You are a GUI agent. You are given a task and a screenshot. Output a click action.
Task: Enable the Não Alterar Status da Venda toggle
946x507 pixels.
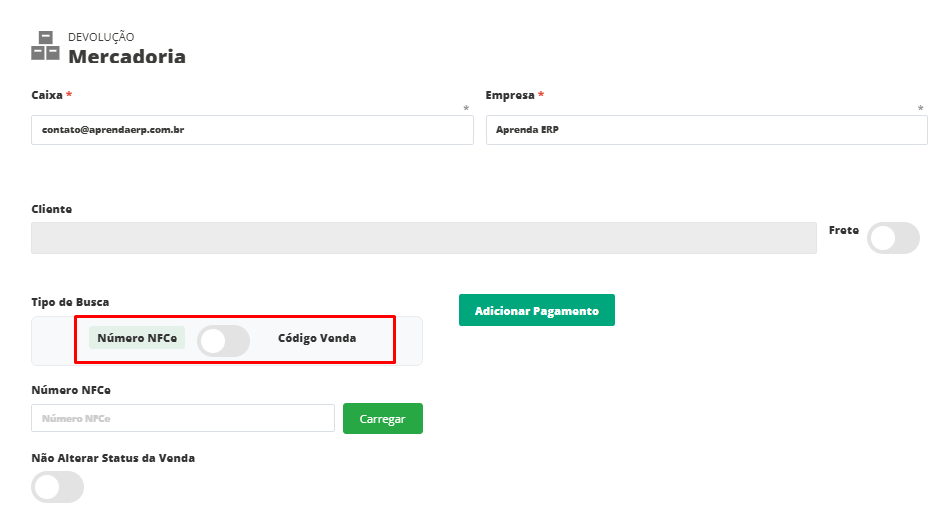click(58, 487)
